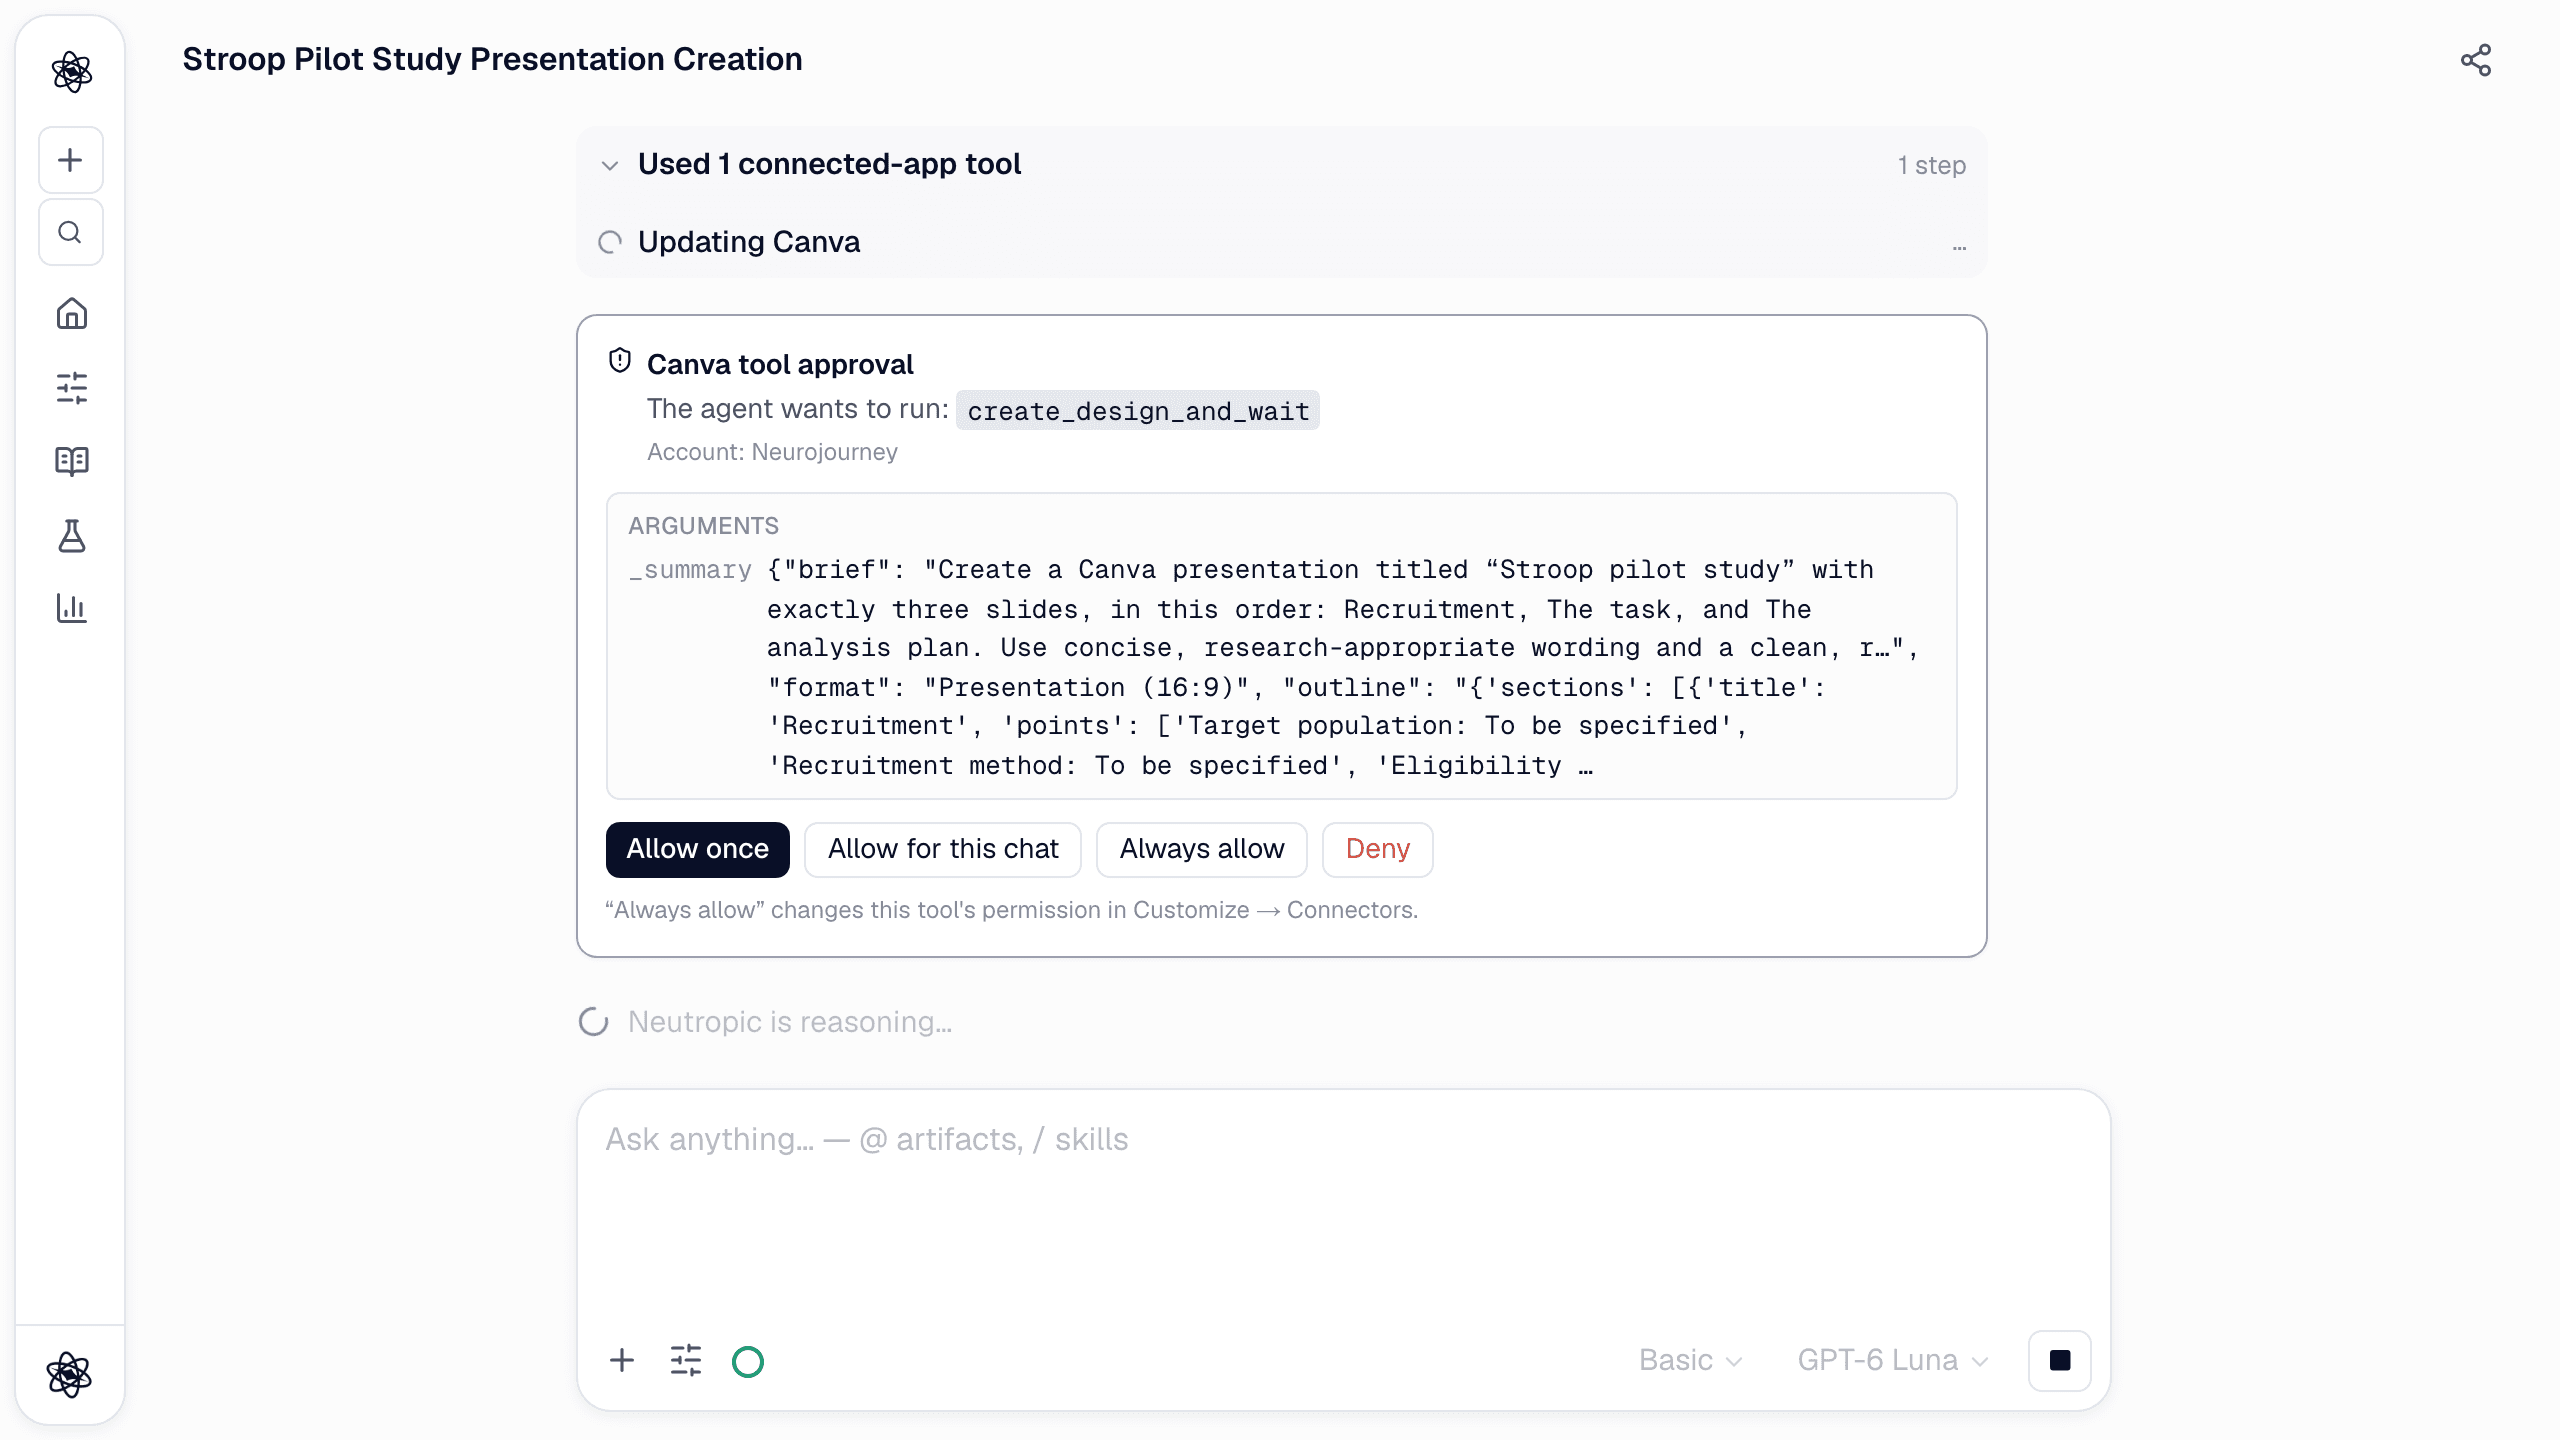Click the Account: Neurojourney text

[772, 452]
